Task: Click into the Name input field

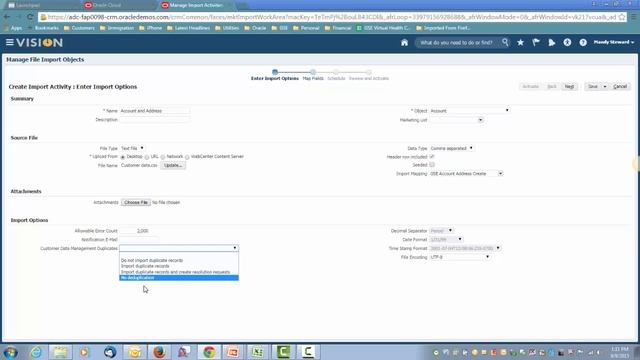Action: coord(155,111)
